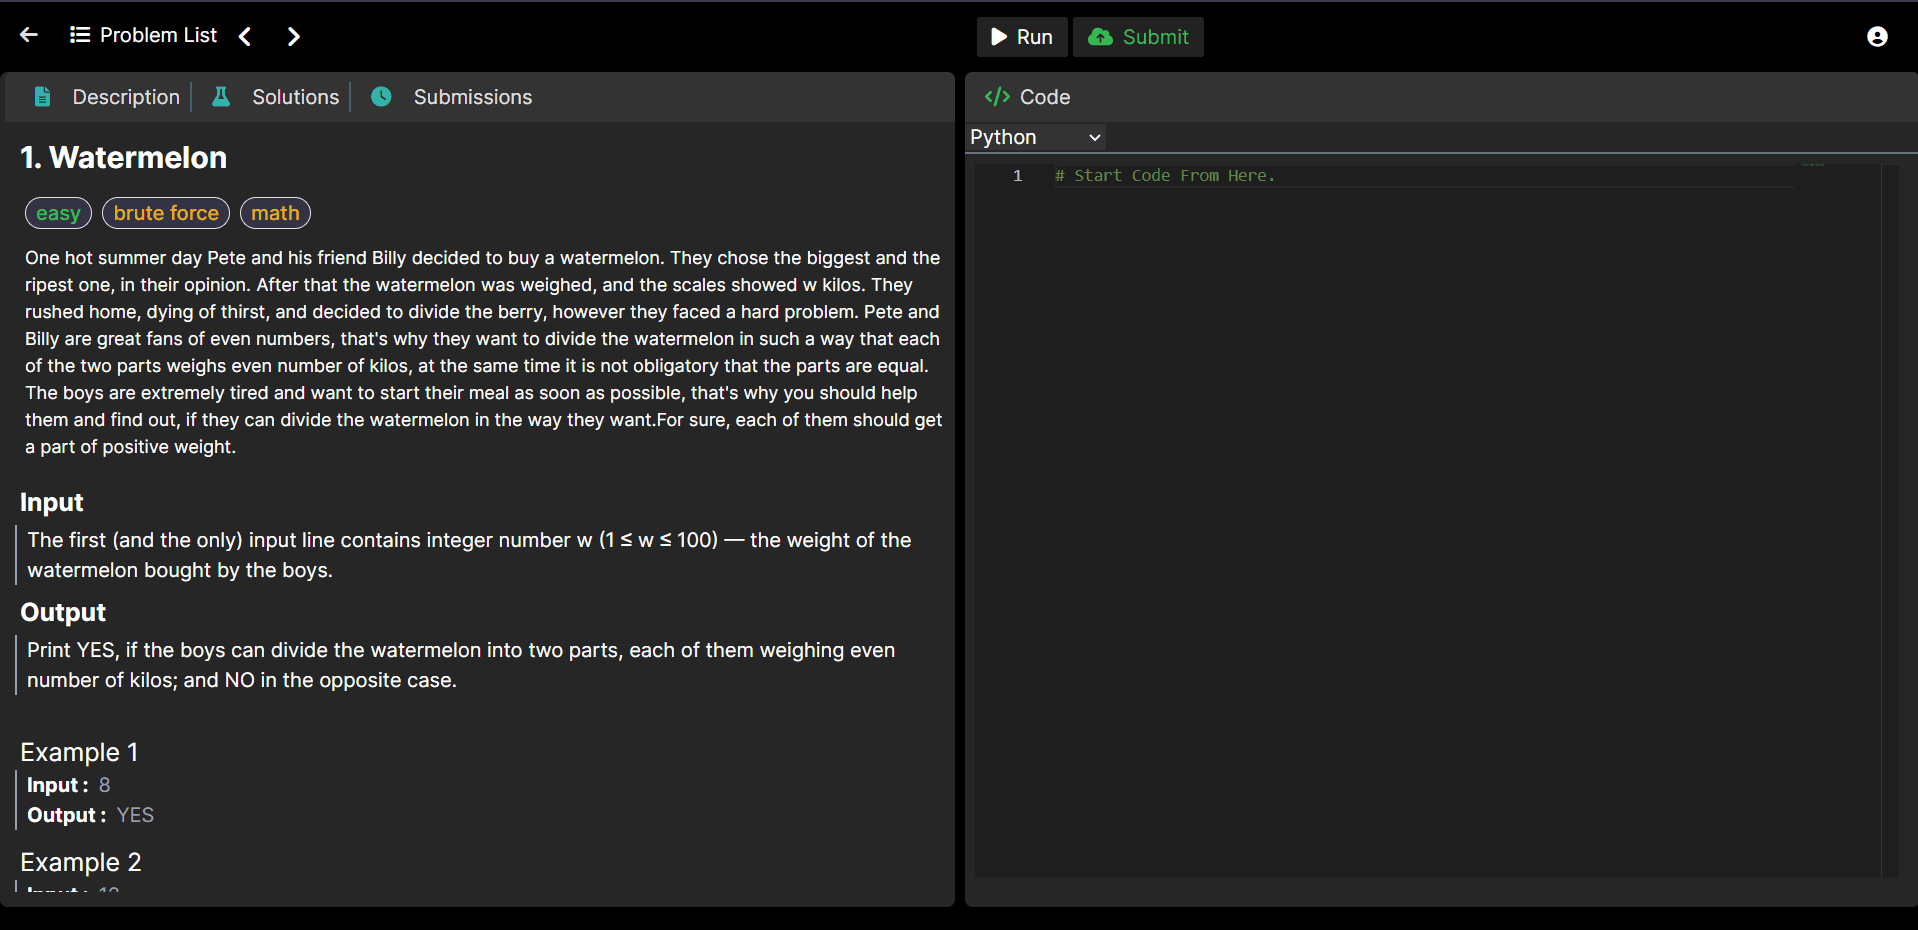Click the Description document icon
Screen dimensions: 1918x930
pos(42,97)
